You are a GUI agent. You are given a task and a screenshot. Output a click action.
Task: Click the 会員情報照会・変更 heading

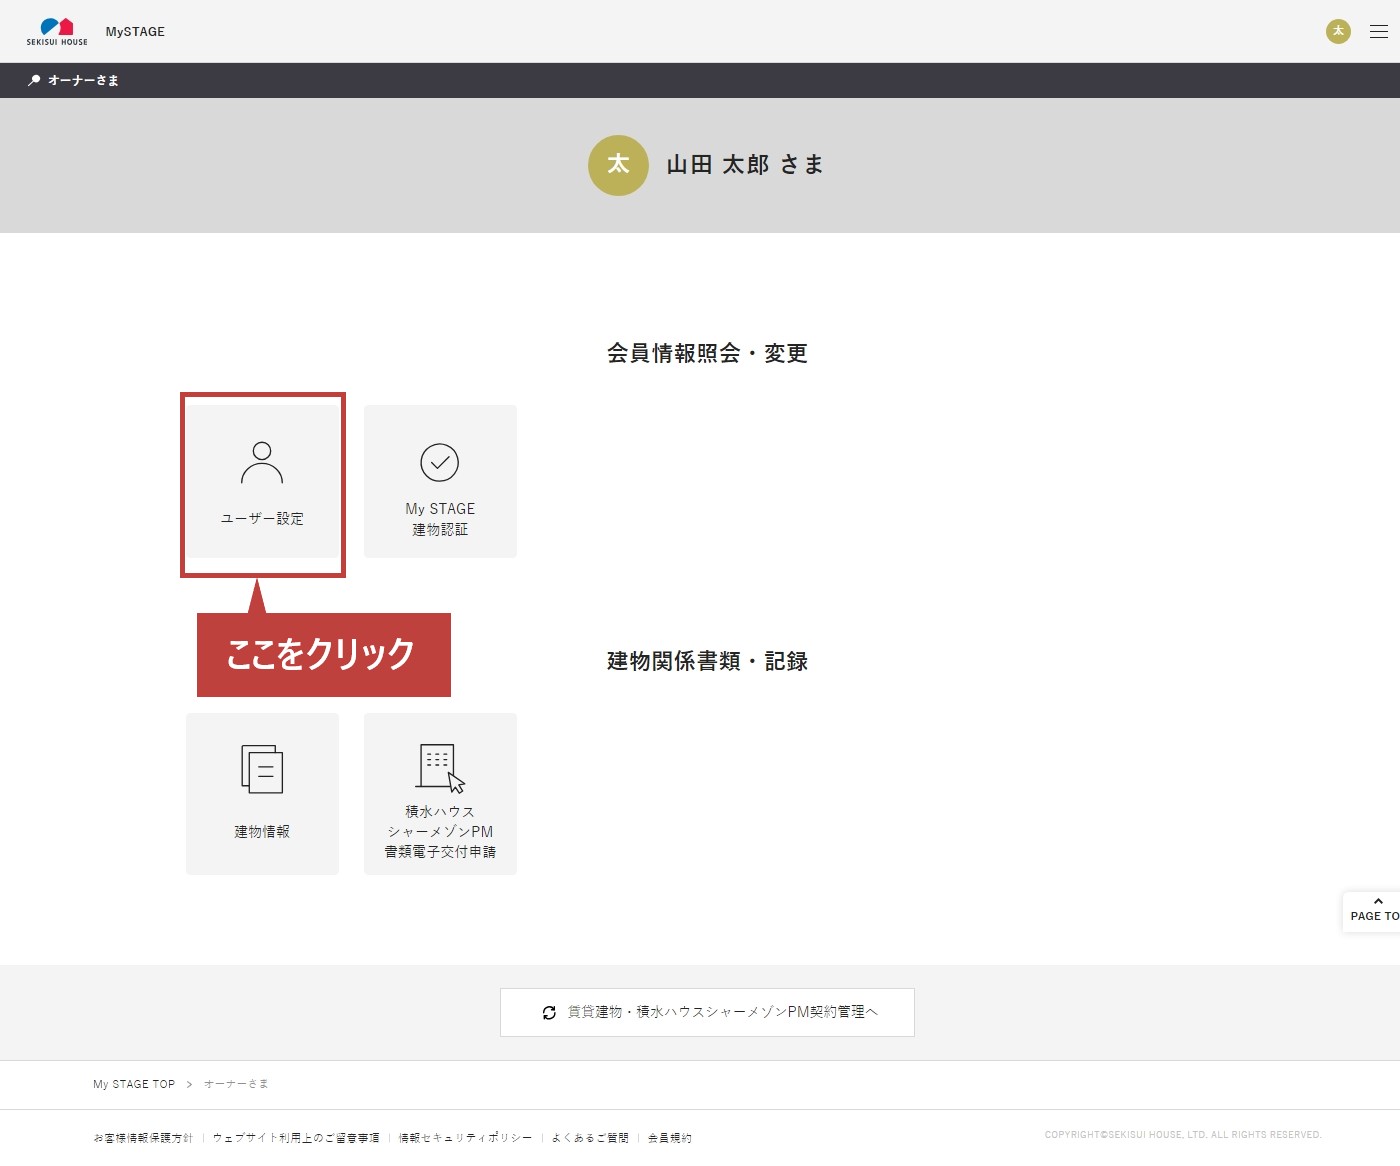point(707,353)
